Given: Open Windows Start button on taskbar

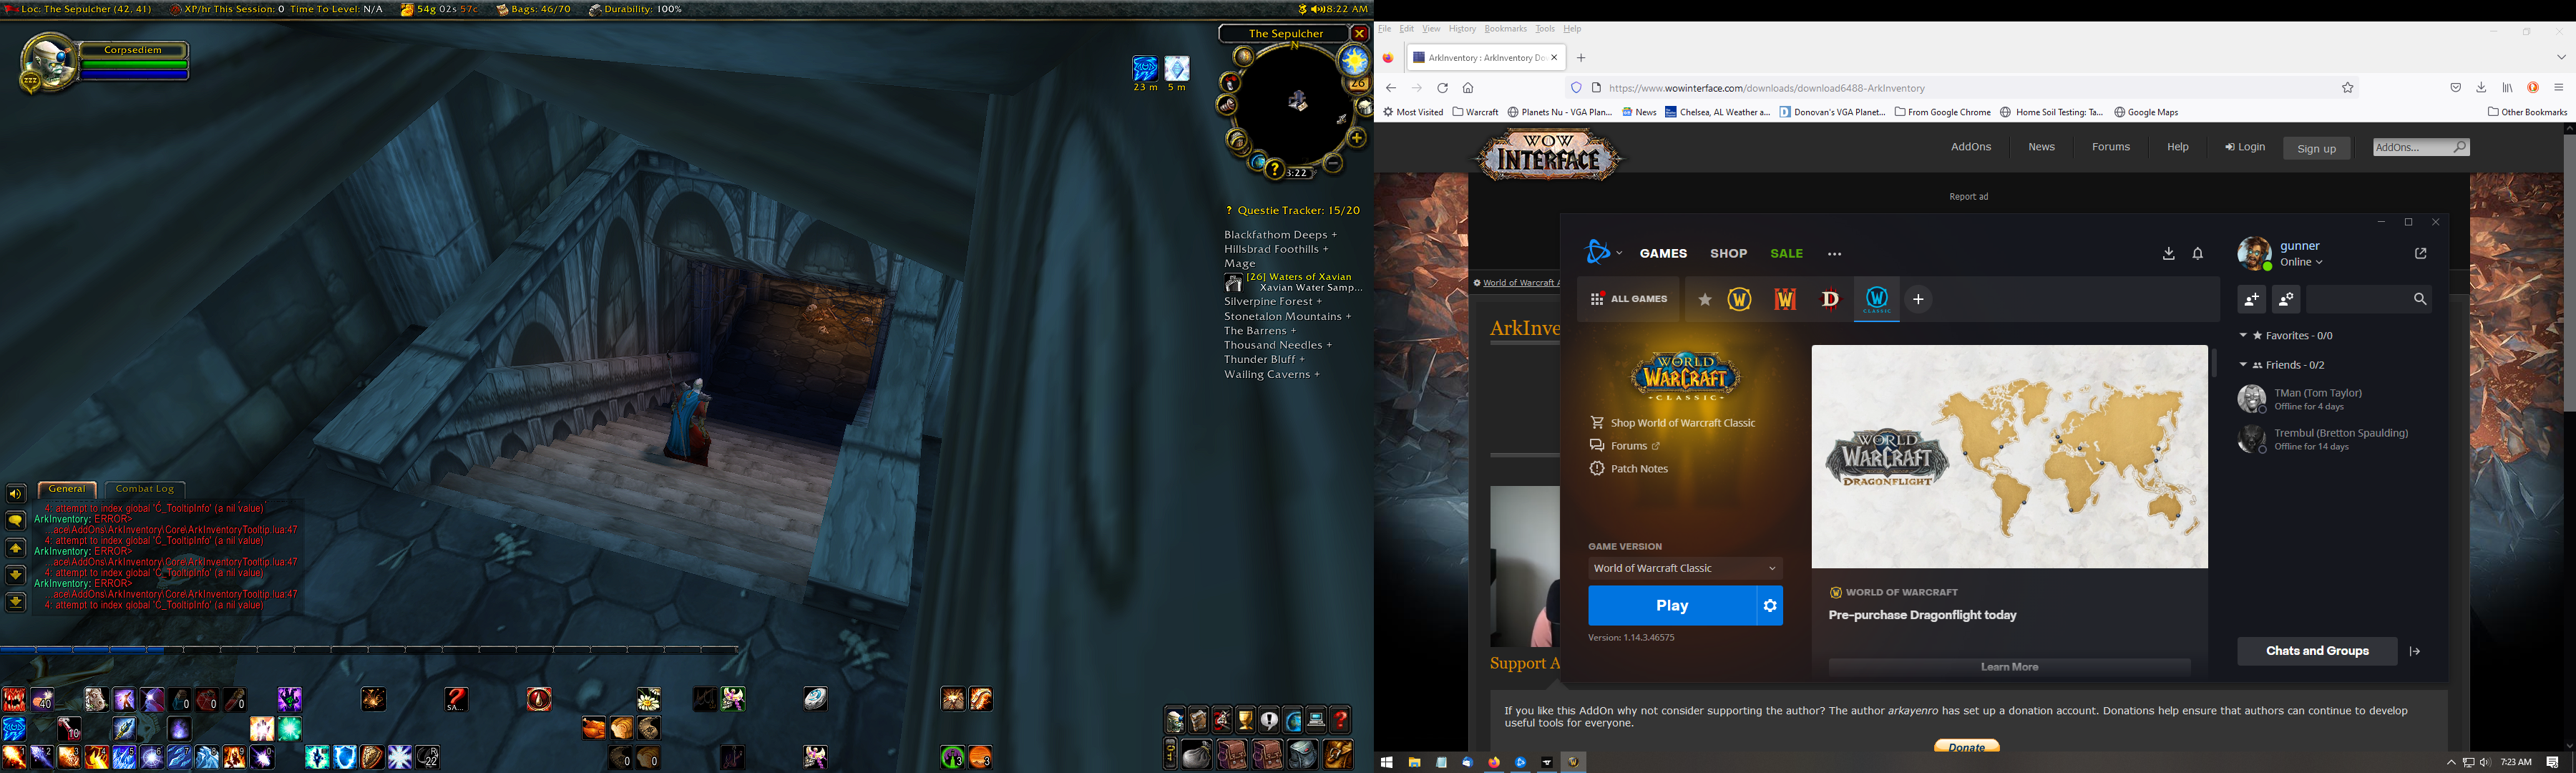Looking at the screenshot, I should point(1386,762).
